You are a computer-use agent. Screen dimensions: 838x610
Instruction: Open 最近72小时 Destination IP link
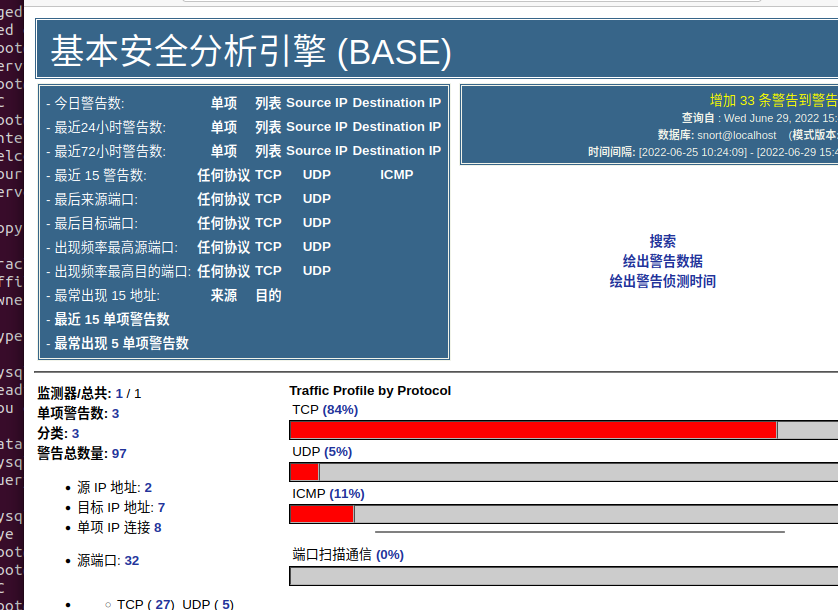click(397, 151)
